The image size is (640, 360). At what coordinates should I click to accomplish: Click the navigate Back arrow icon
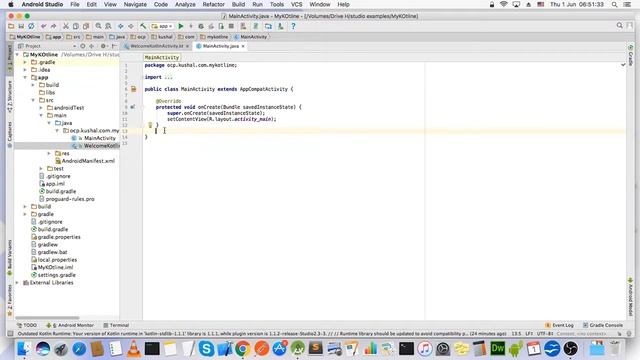click(121, 26)
